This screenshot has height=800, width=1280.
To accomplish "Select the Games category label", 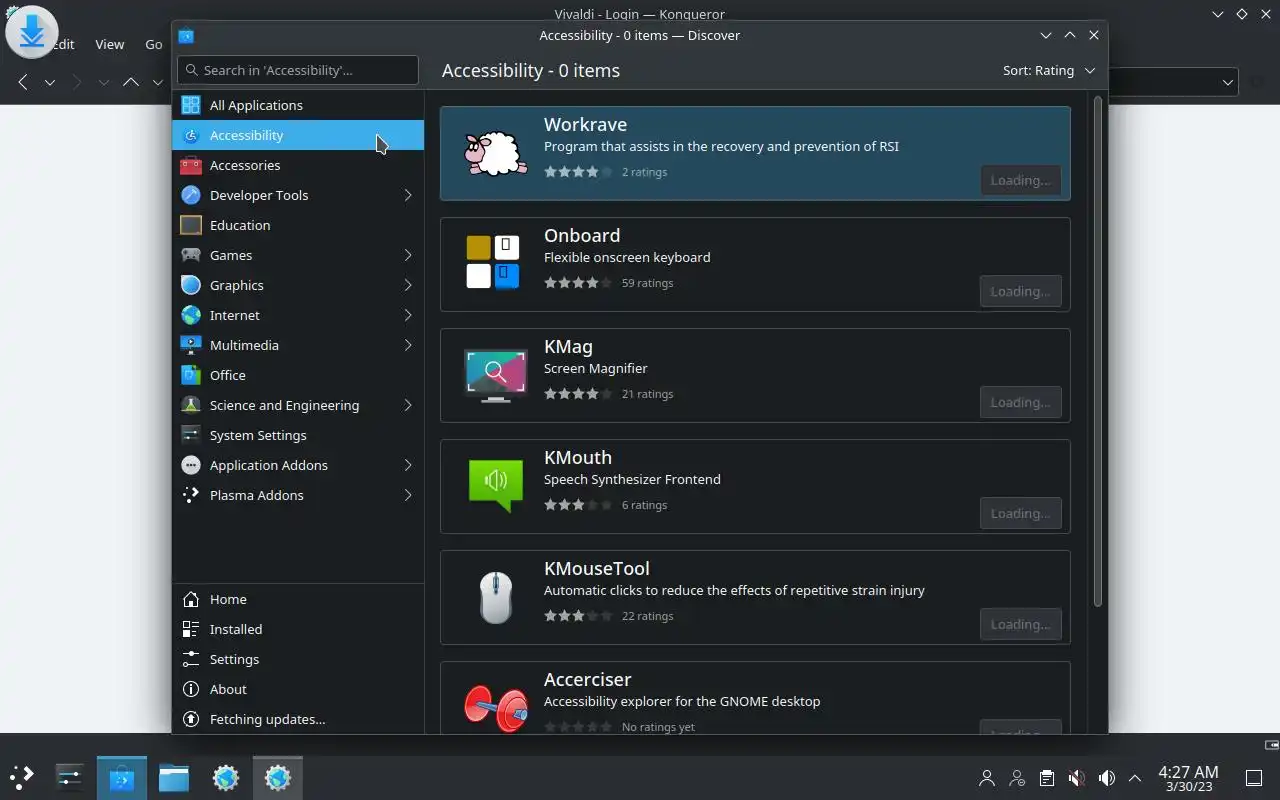I will (x=231, y=255).
